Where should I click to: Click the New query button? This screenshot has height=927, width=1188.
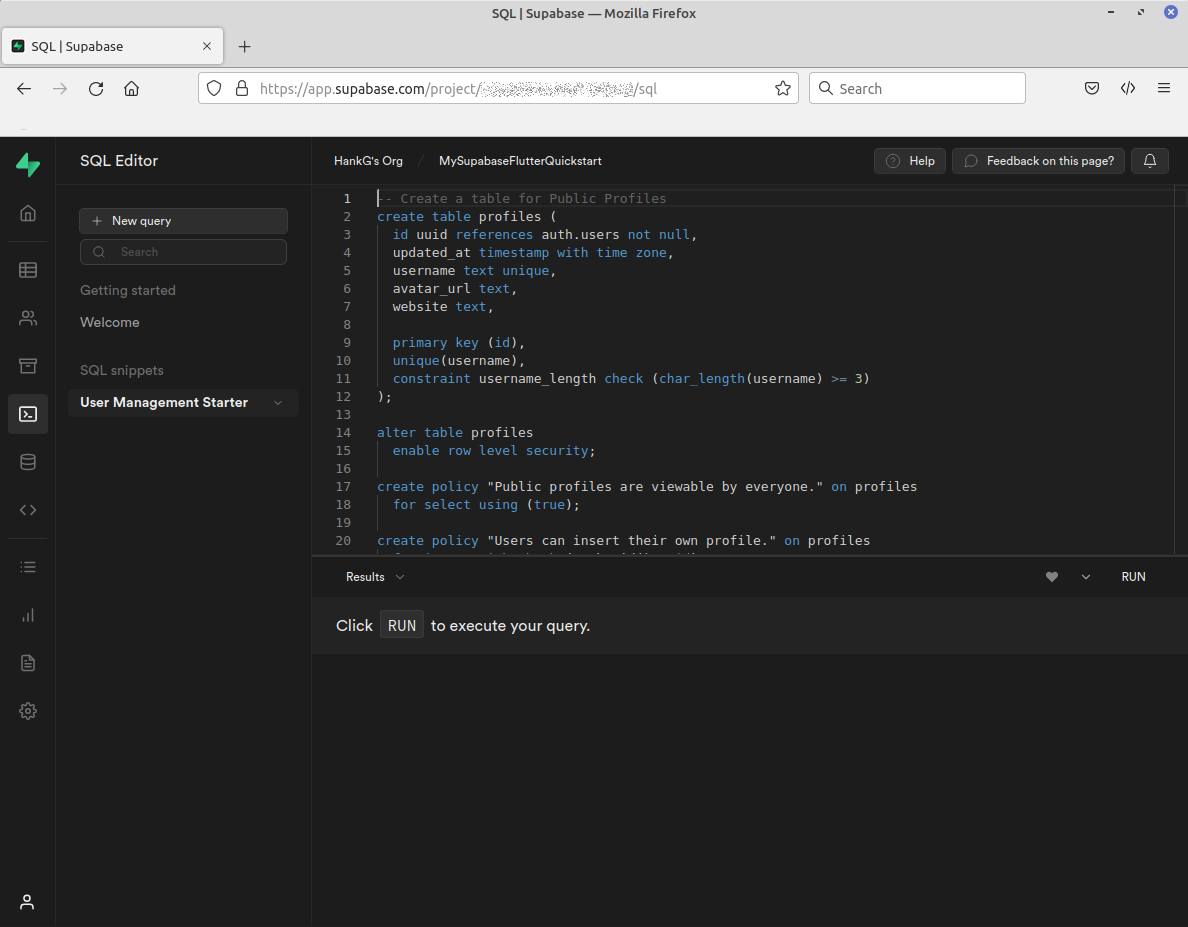[183, 221]
